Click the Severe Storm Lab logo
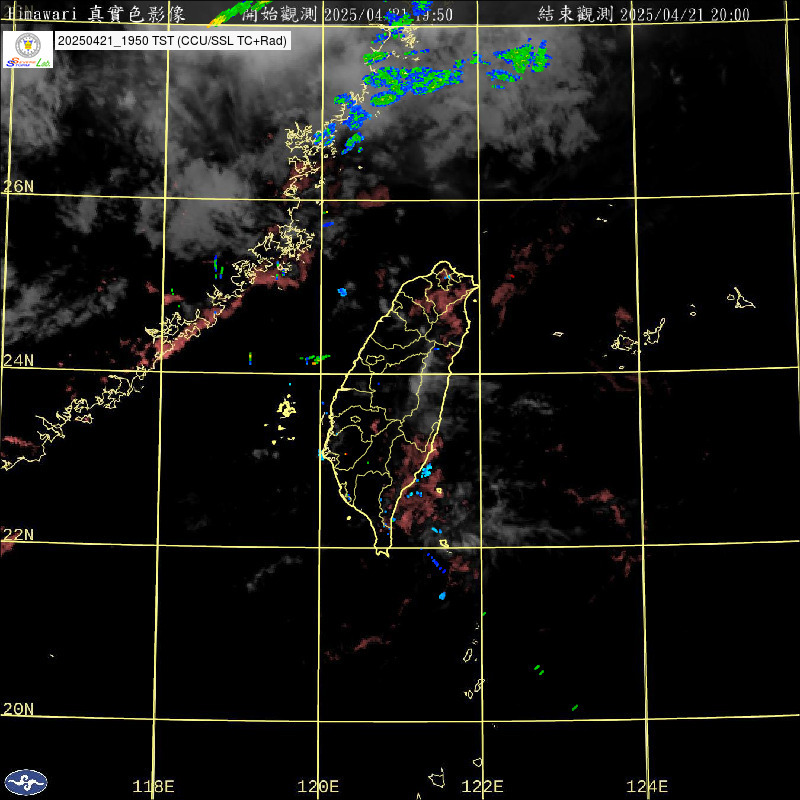800x800 pixels. point(28,49)
